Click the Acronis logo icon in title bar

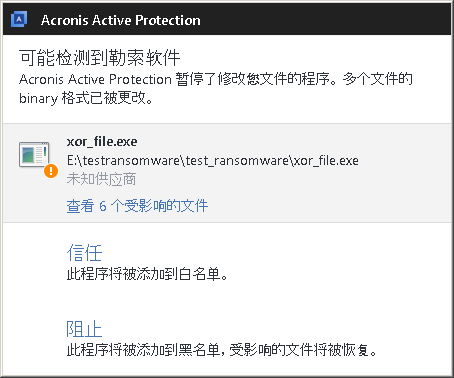pyautogui.click(x=19, y=20)
